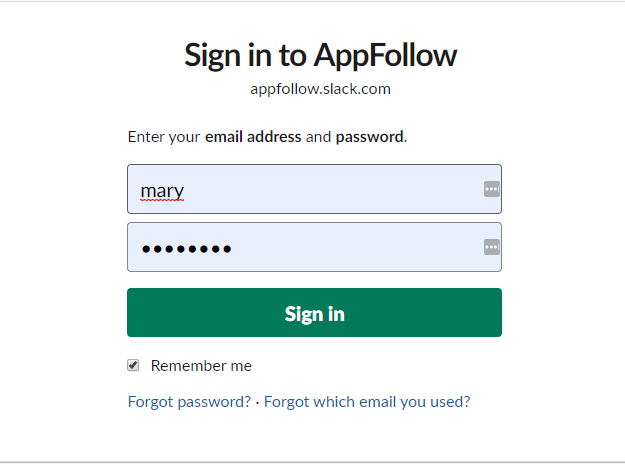Image resolution: width=625 pixels, height=464 pixels.
Task: Click the "Sign in to AppFollow" heading
Action: 320,55
